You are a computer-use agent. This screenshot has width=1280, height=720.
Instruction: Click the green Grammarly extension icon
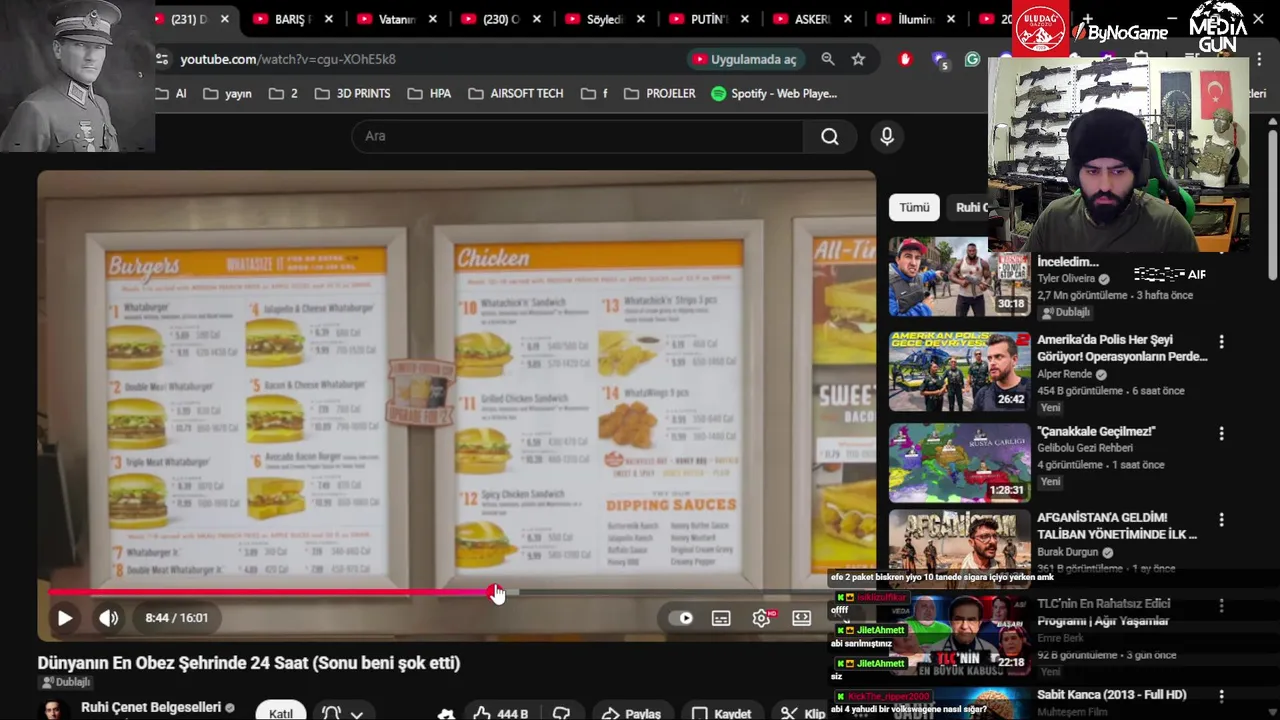pos(972,59)
